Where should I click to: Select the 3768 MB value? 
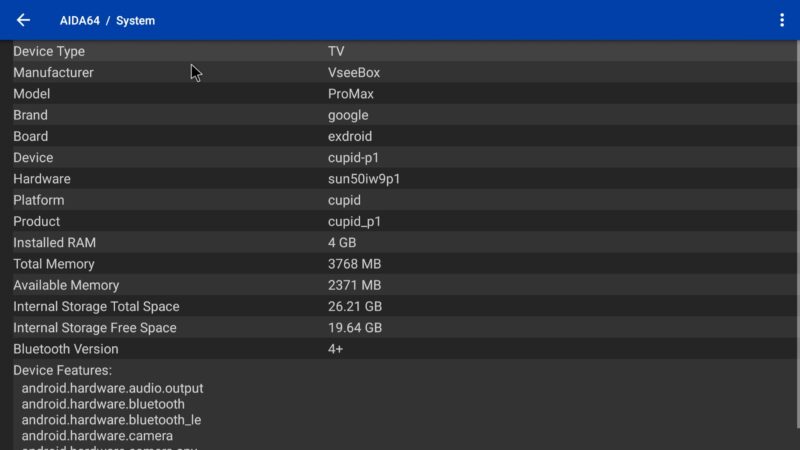coord(355,264)
